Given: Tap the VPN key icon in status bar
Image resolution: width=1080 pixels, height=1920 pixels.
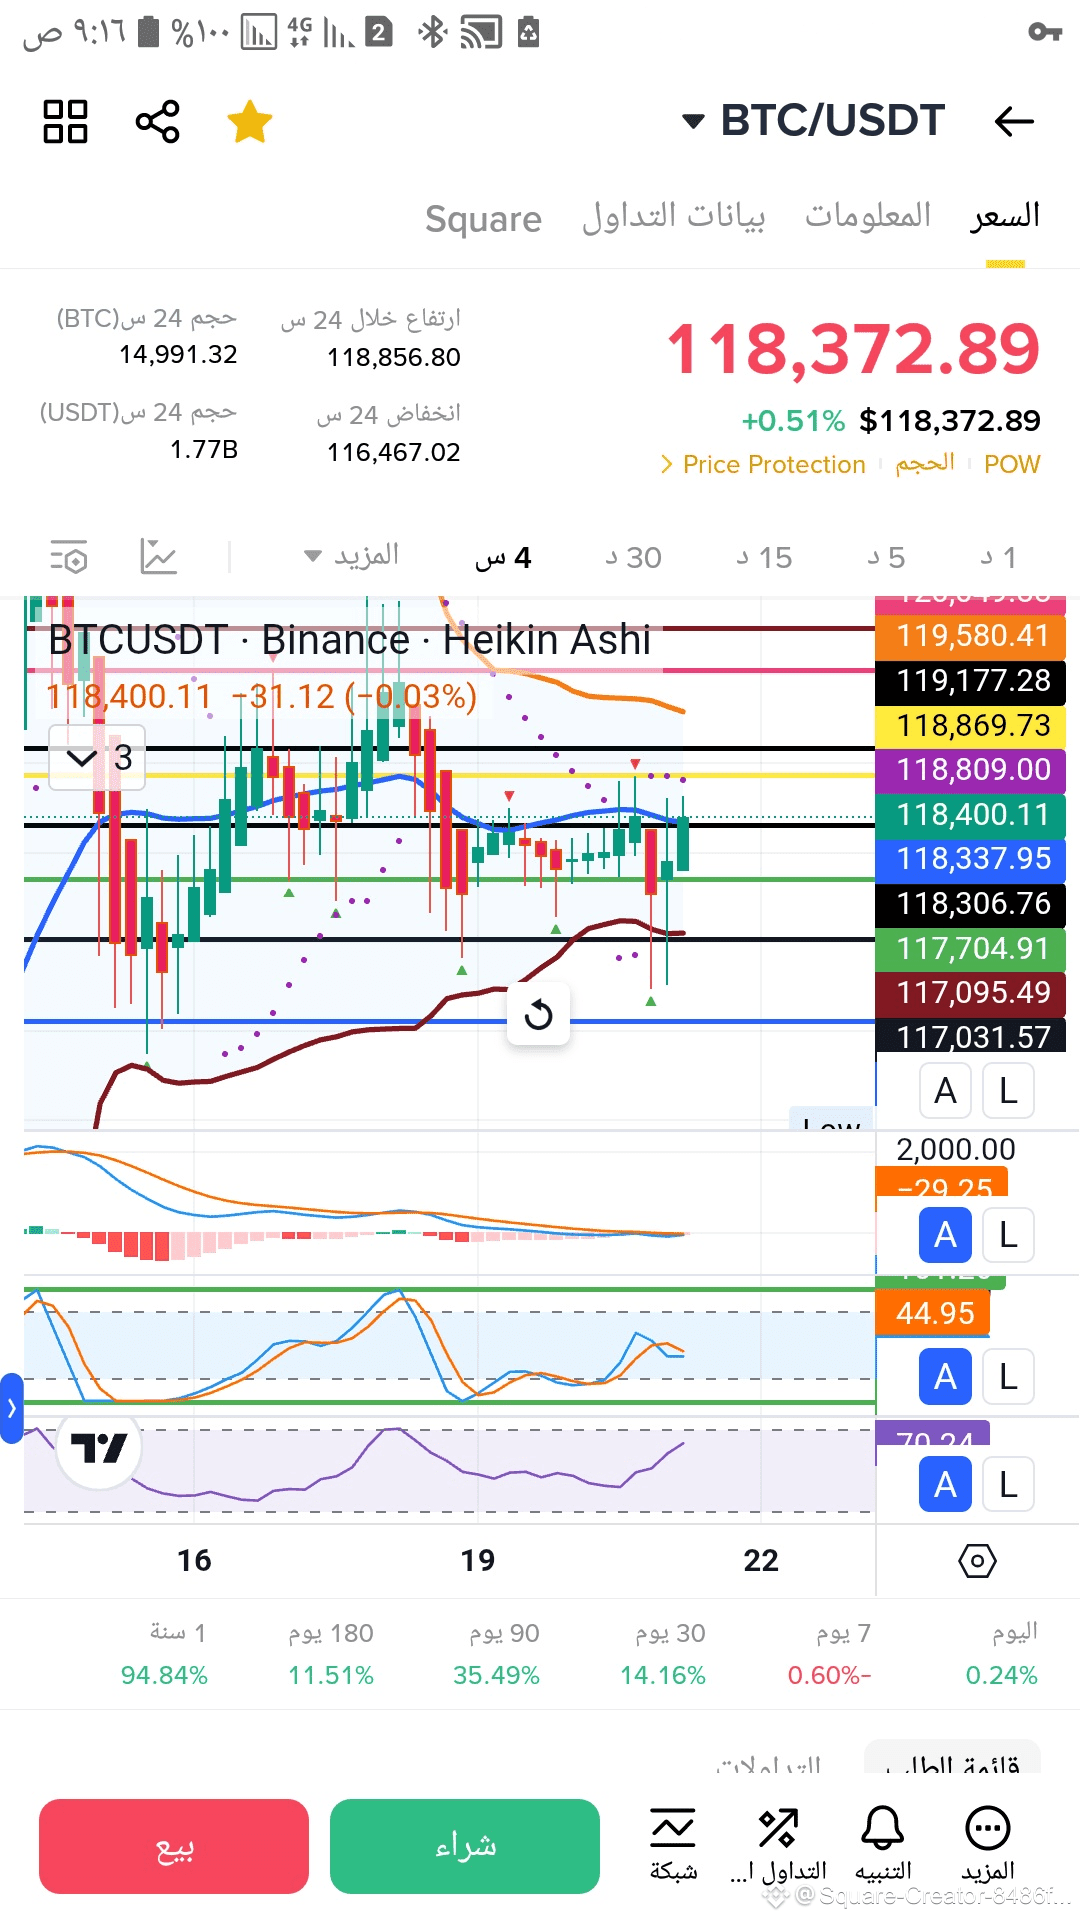Looking at the screenshot, I should [1045, 33].
